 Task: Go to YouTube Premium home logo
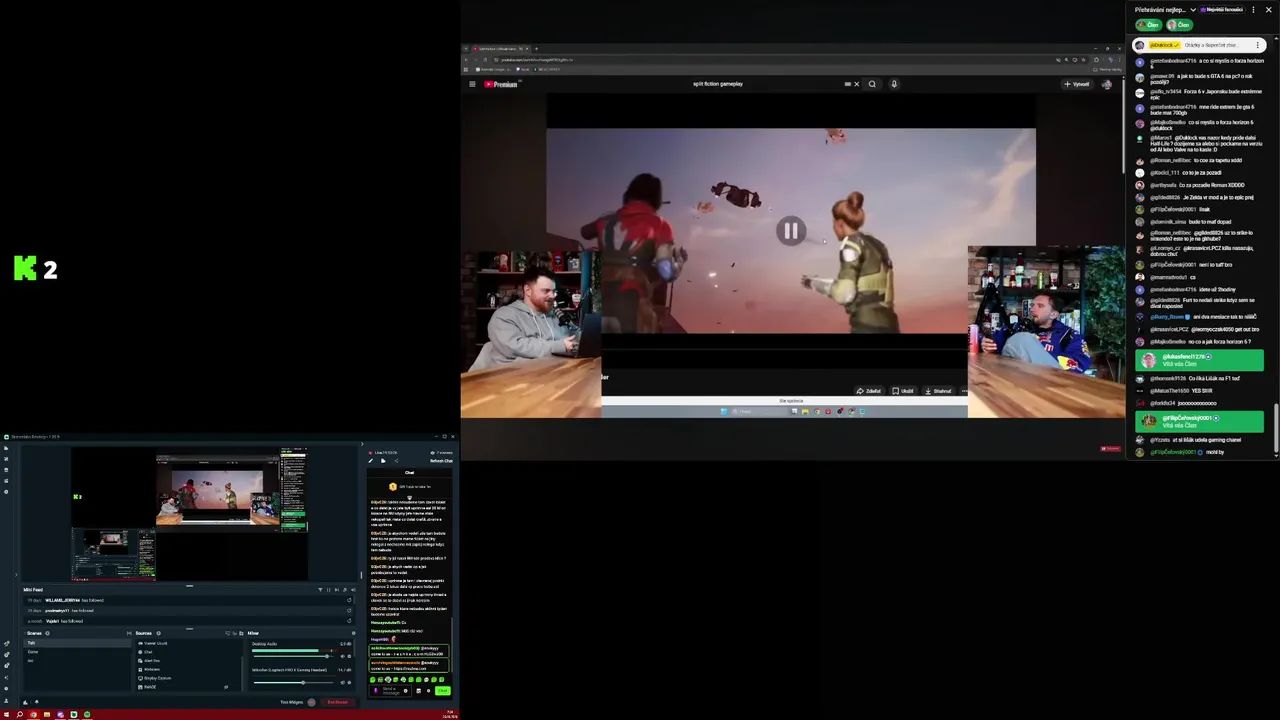pos(501,84)
